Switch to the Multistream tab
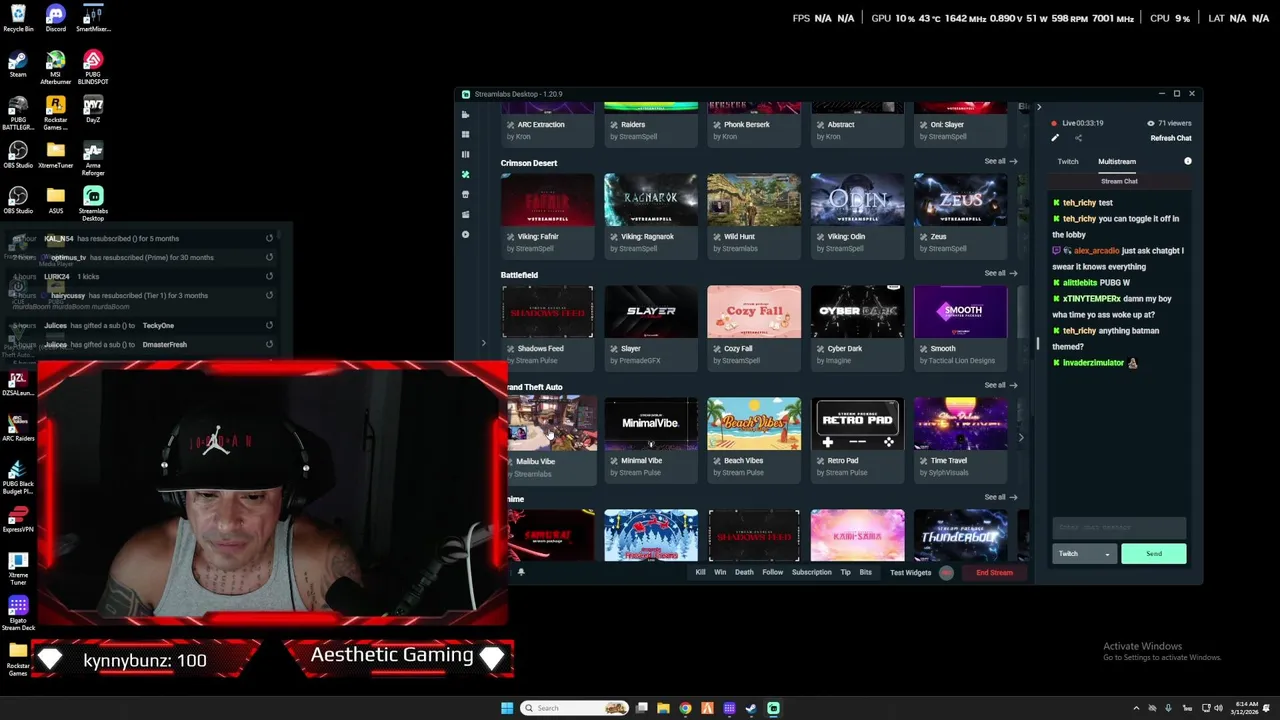This screenshot has height=720, width=1280. pyautogui.click(x=1117, y=161)
